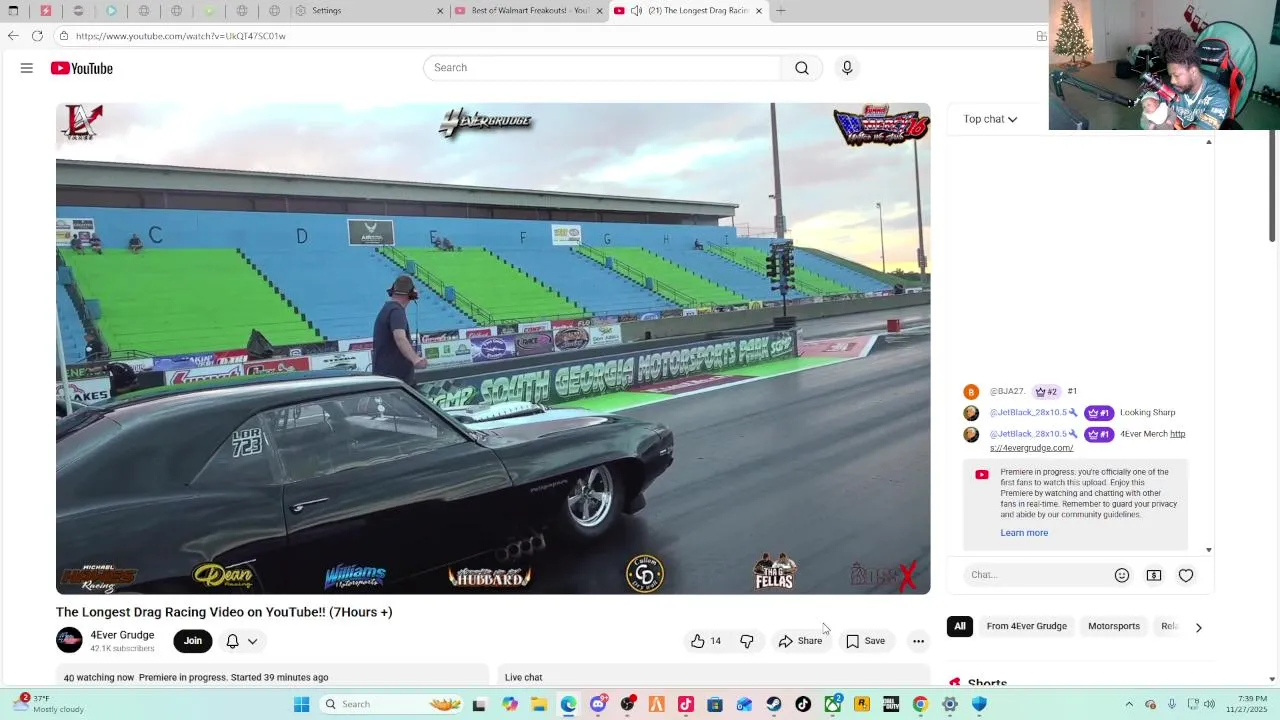Screen dimensions: 1280x720
Task: Open the YouTube guide hamburger menu
Action: tap(27, 68)
